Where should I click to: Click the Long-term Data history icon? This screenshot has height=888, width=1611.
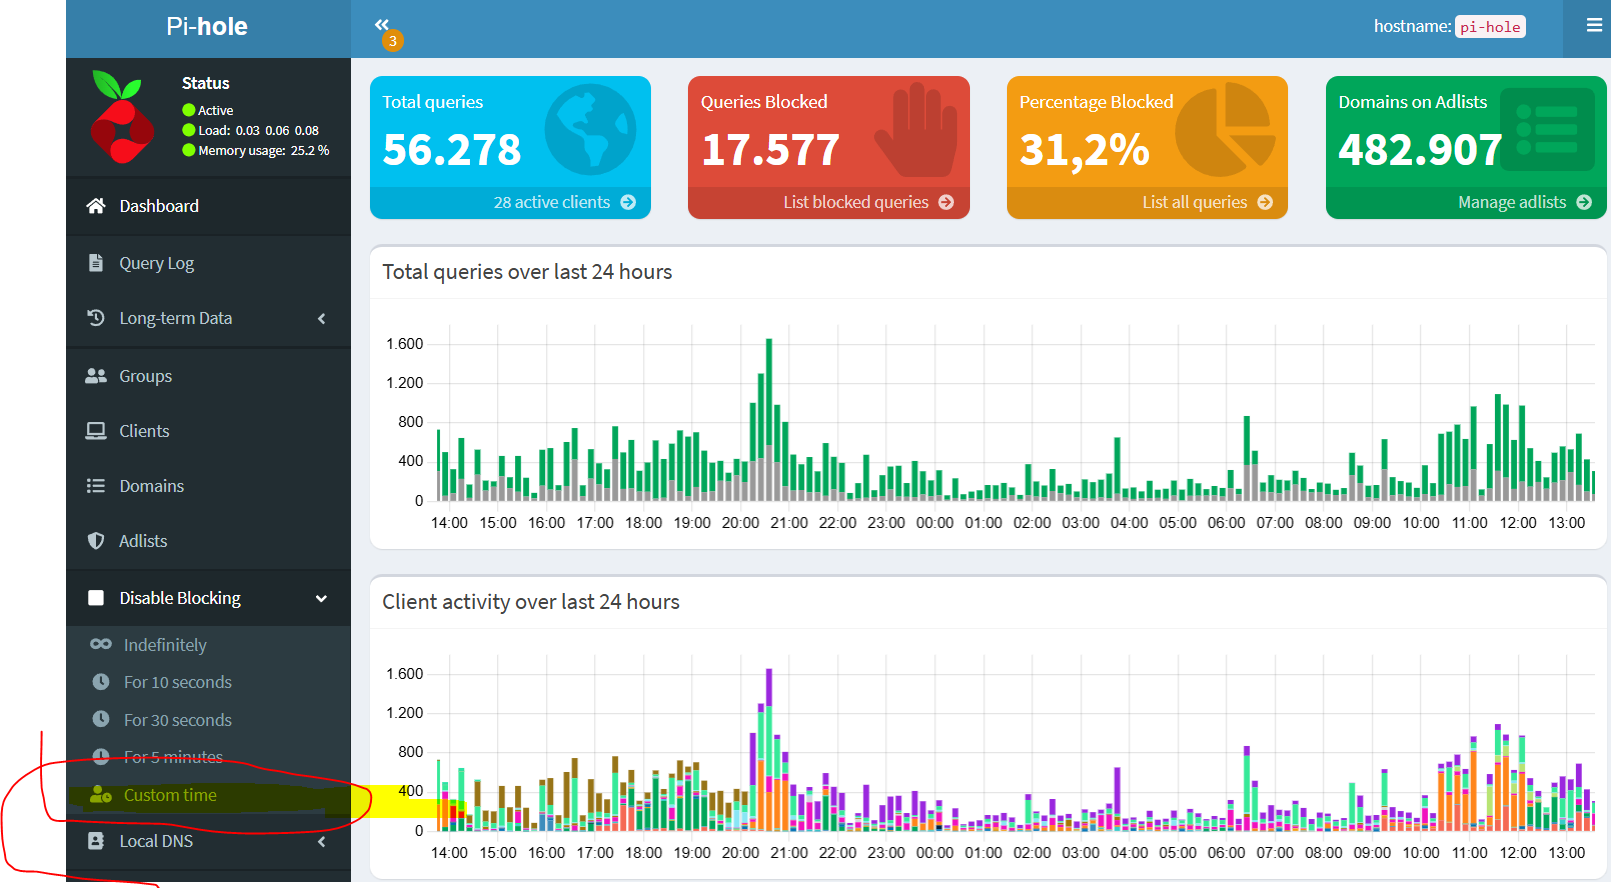tap(96, 318)
